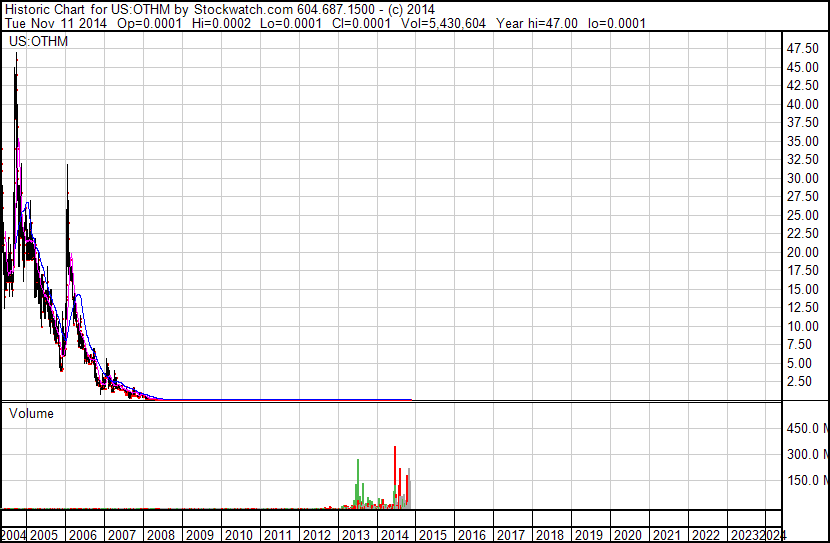Click the 150.0 M volume axis label
Viewport: 830px width, 543px height.
pyautogui.click(x=808, y=480)
